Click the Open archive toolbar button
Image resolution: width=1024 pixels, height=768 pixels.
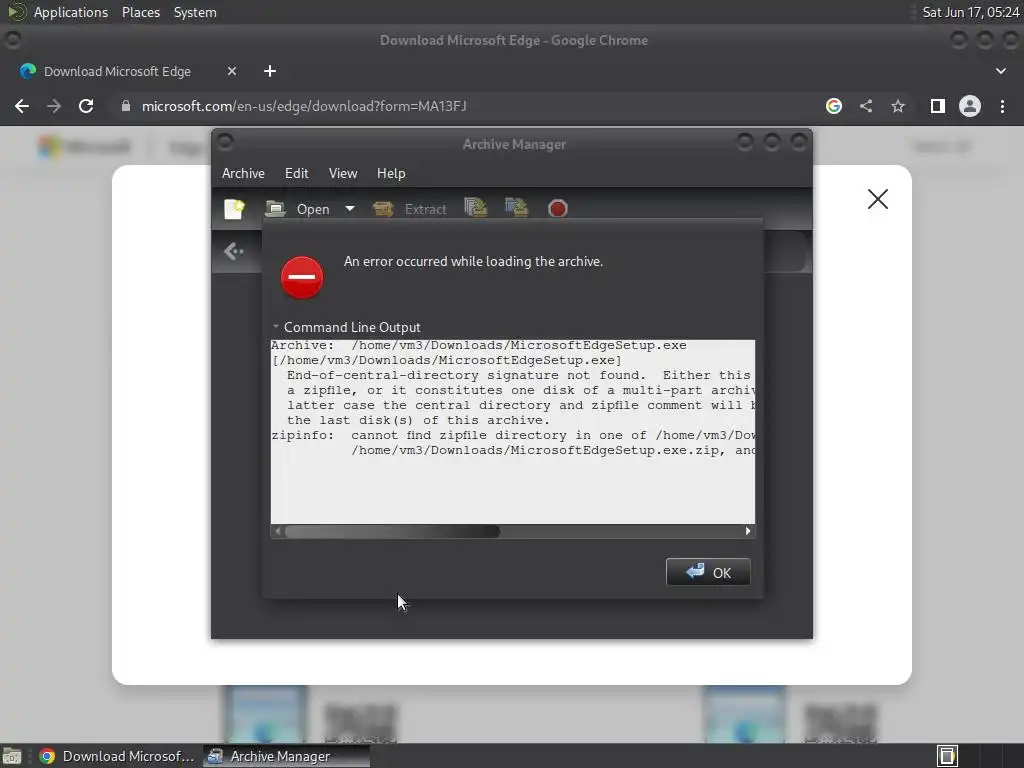click(298, 209)
